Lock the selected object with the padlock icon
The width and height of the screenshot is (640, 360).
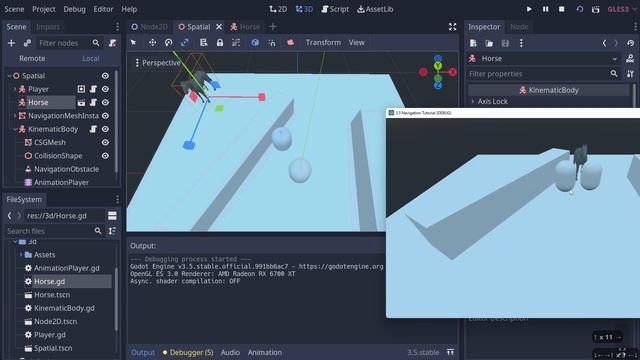(x=220, y=42)
